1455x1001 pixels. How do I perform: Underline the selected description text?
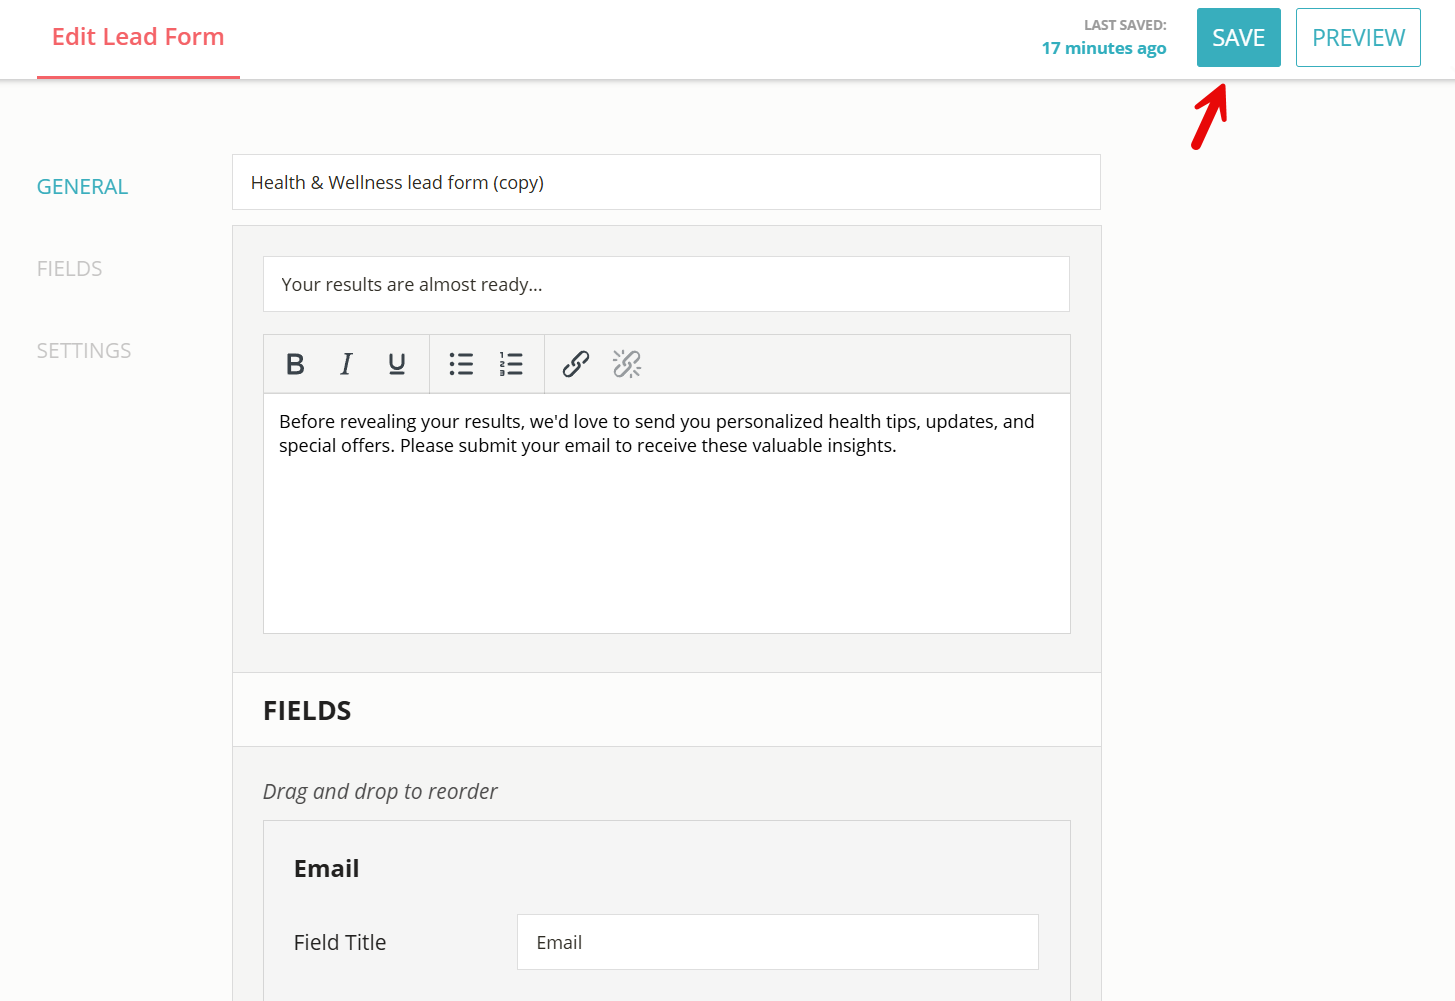(x=397, y=364)
